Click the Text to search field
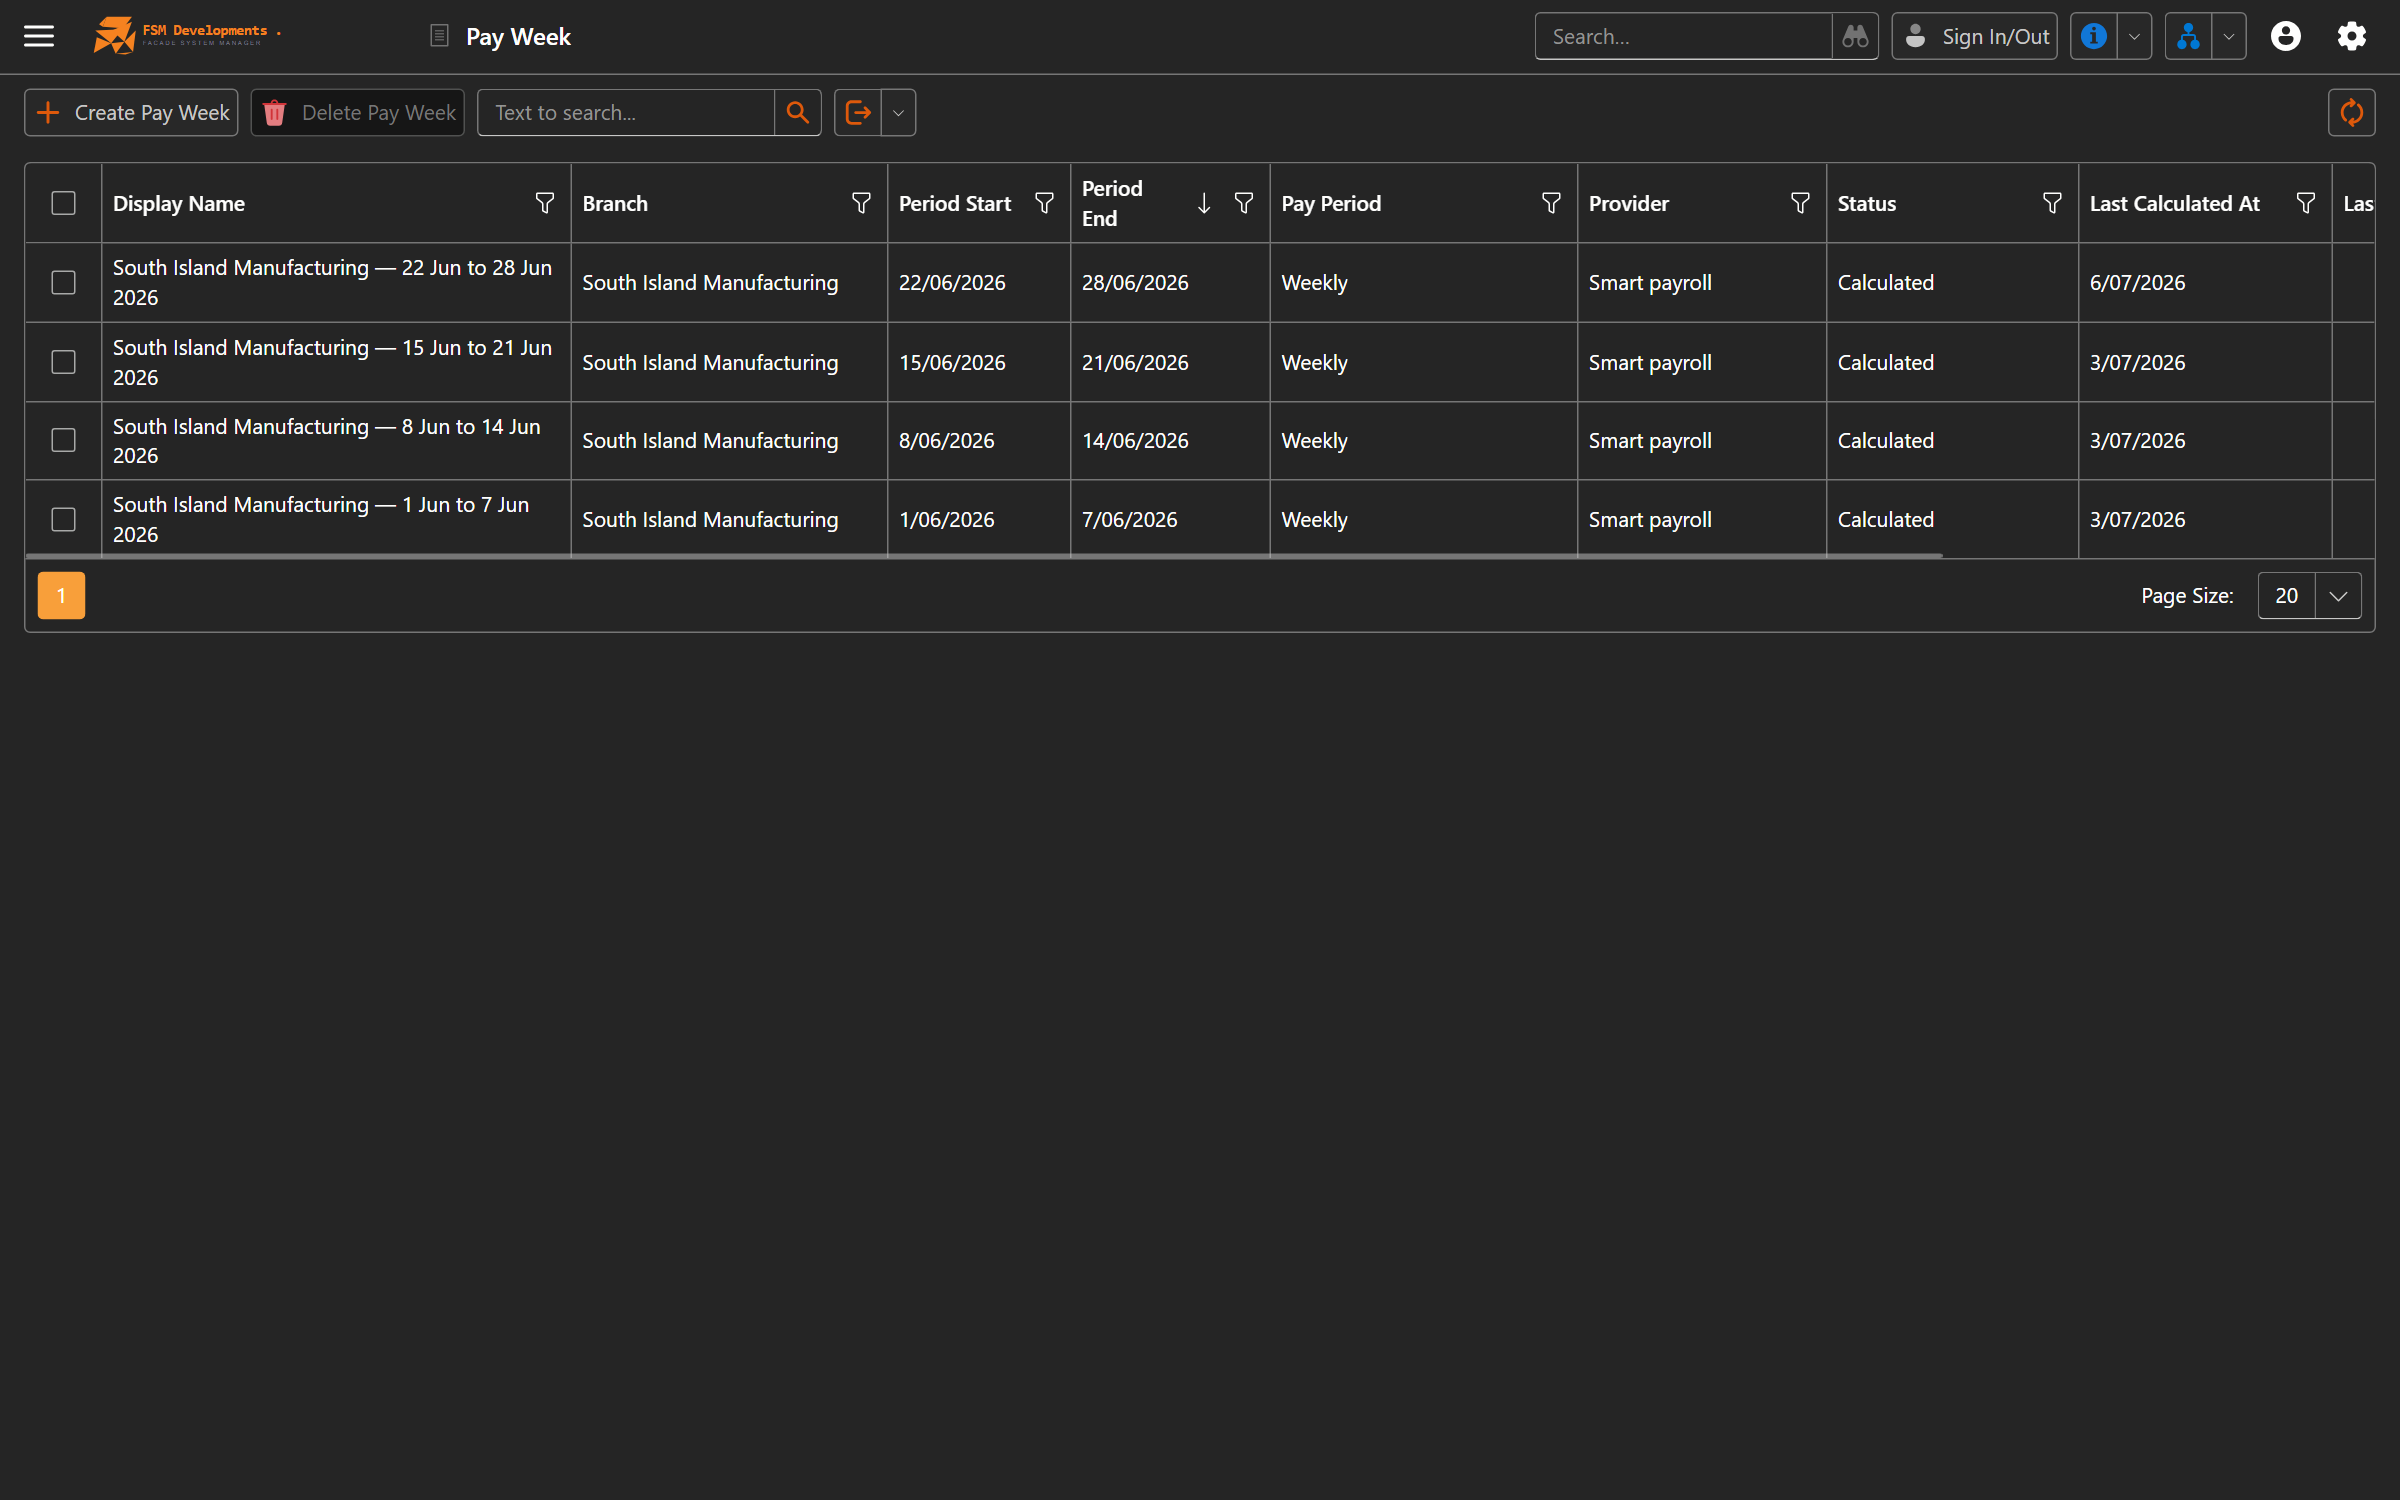Viewport: 2400px width, 1500px height. pos(626,113)
